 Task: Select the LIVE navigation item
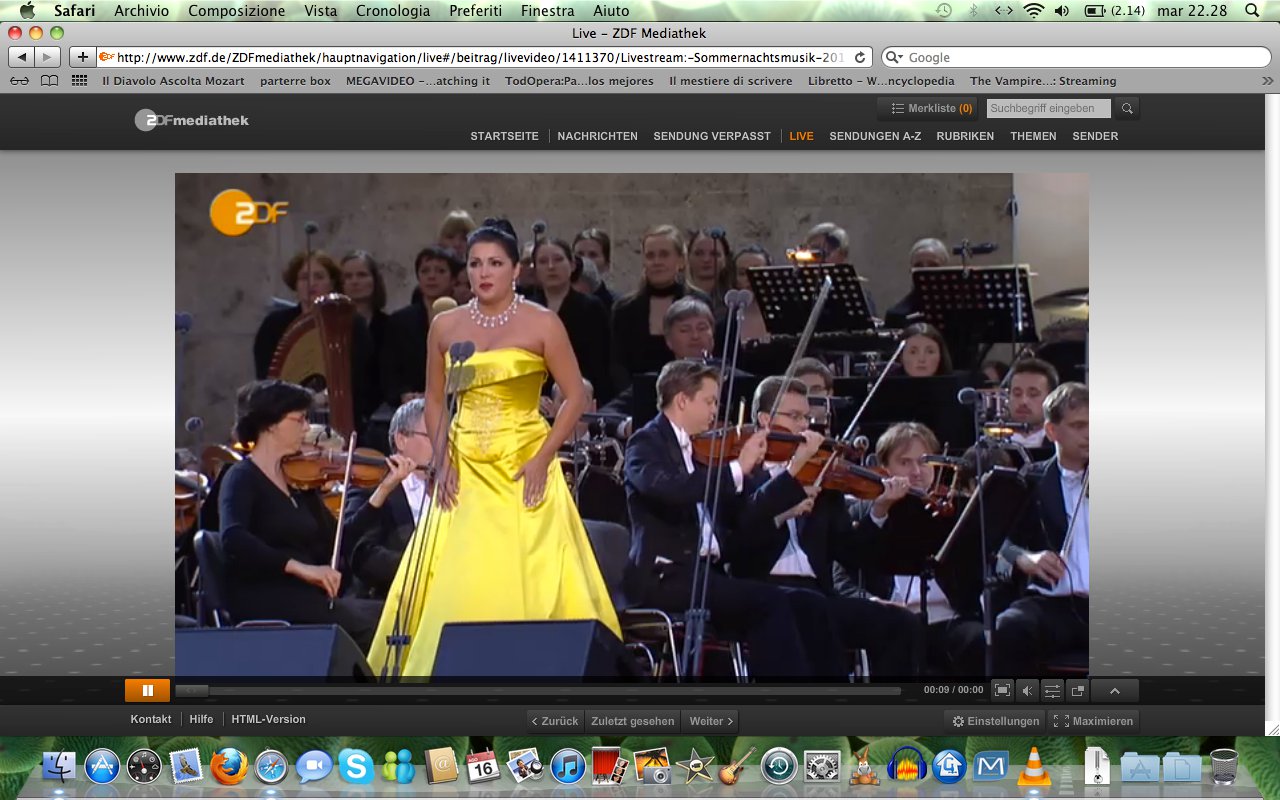801,136
